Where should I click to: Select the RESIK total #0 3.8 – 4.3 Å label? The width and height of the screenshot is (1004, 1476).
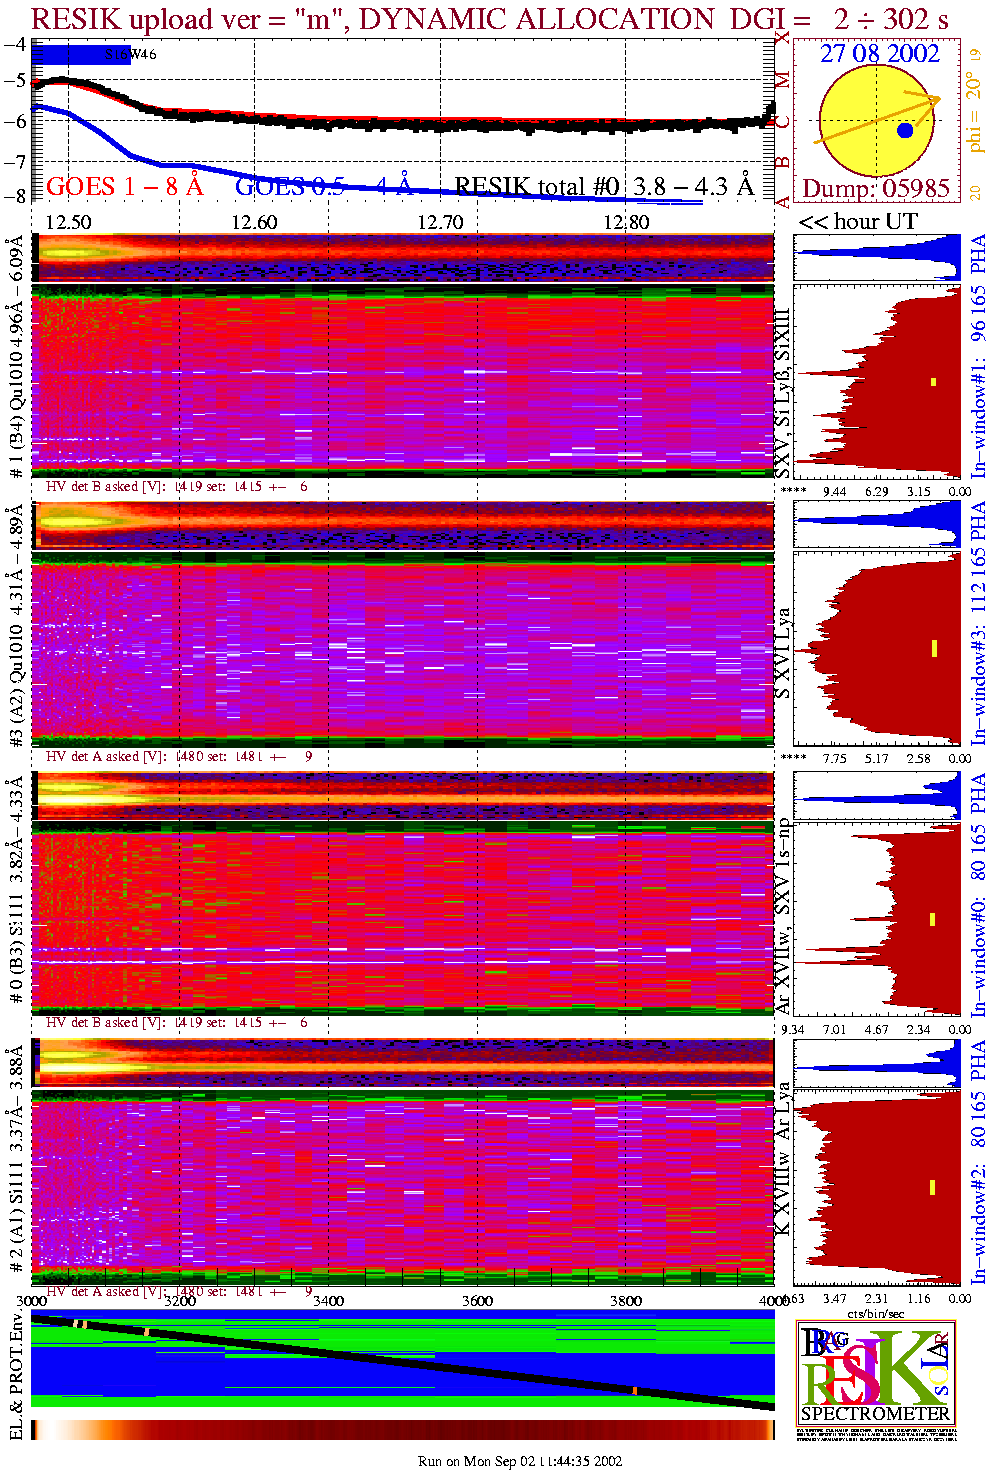[x=604, y=186]
